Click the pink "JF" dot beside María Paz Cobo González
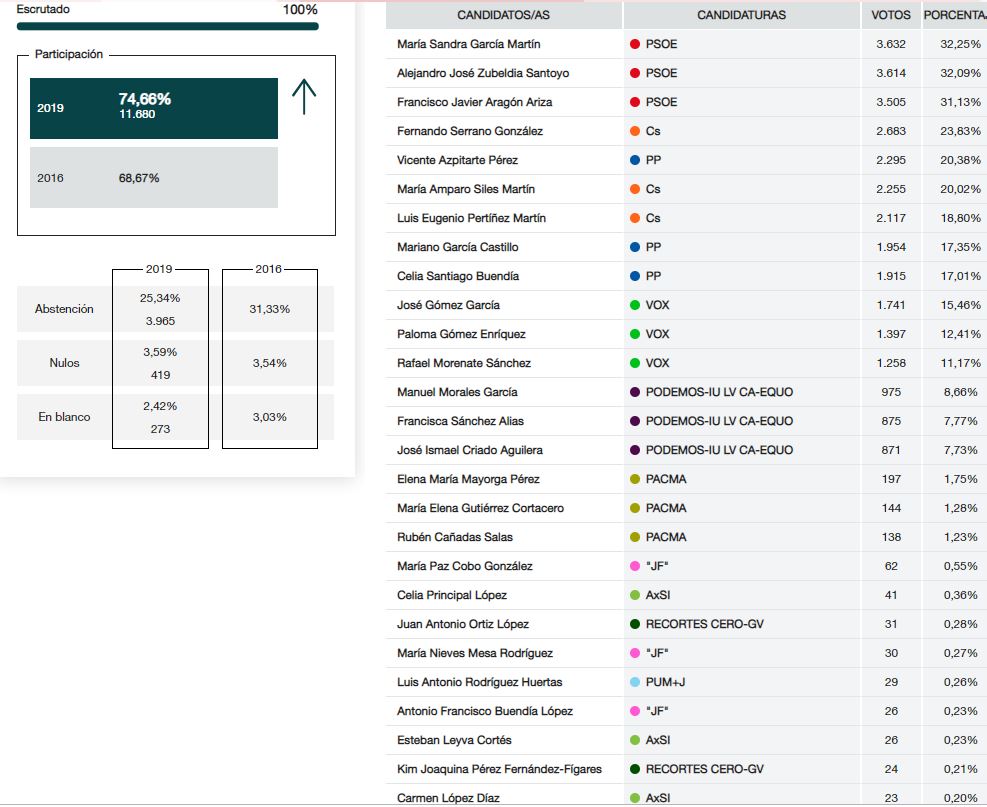The height and width of the screenshot is (807, 987). [635, 566]
